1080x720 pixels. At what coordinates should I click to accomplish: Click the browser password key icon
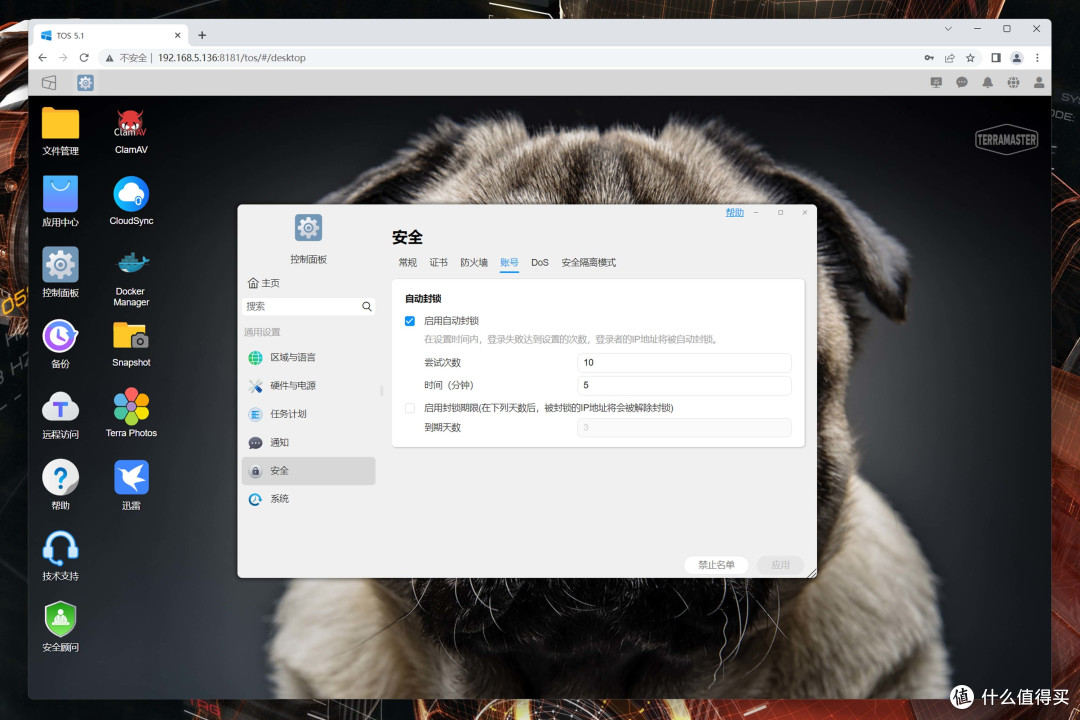[x=929, y=58]
